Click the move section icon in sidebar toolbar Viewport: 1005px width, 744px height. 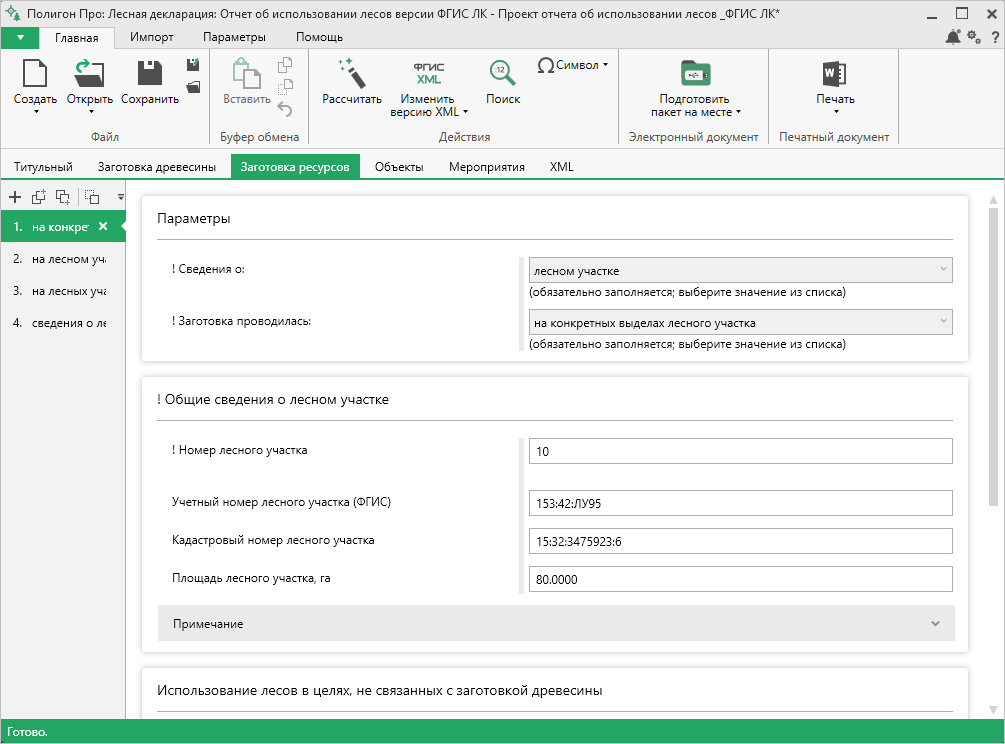tap(92, 197)
